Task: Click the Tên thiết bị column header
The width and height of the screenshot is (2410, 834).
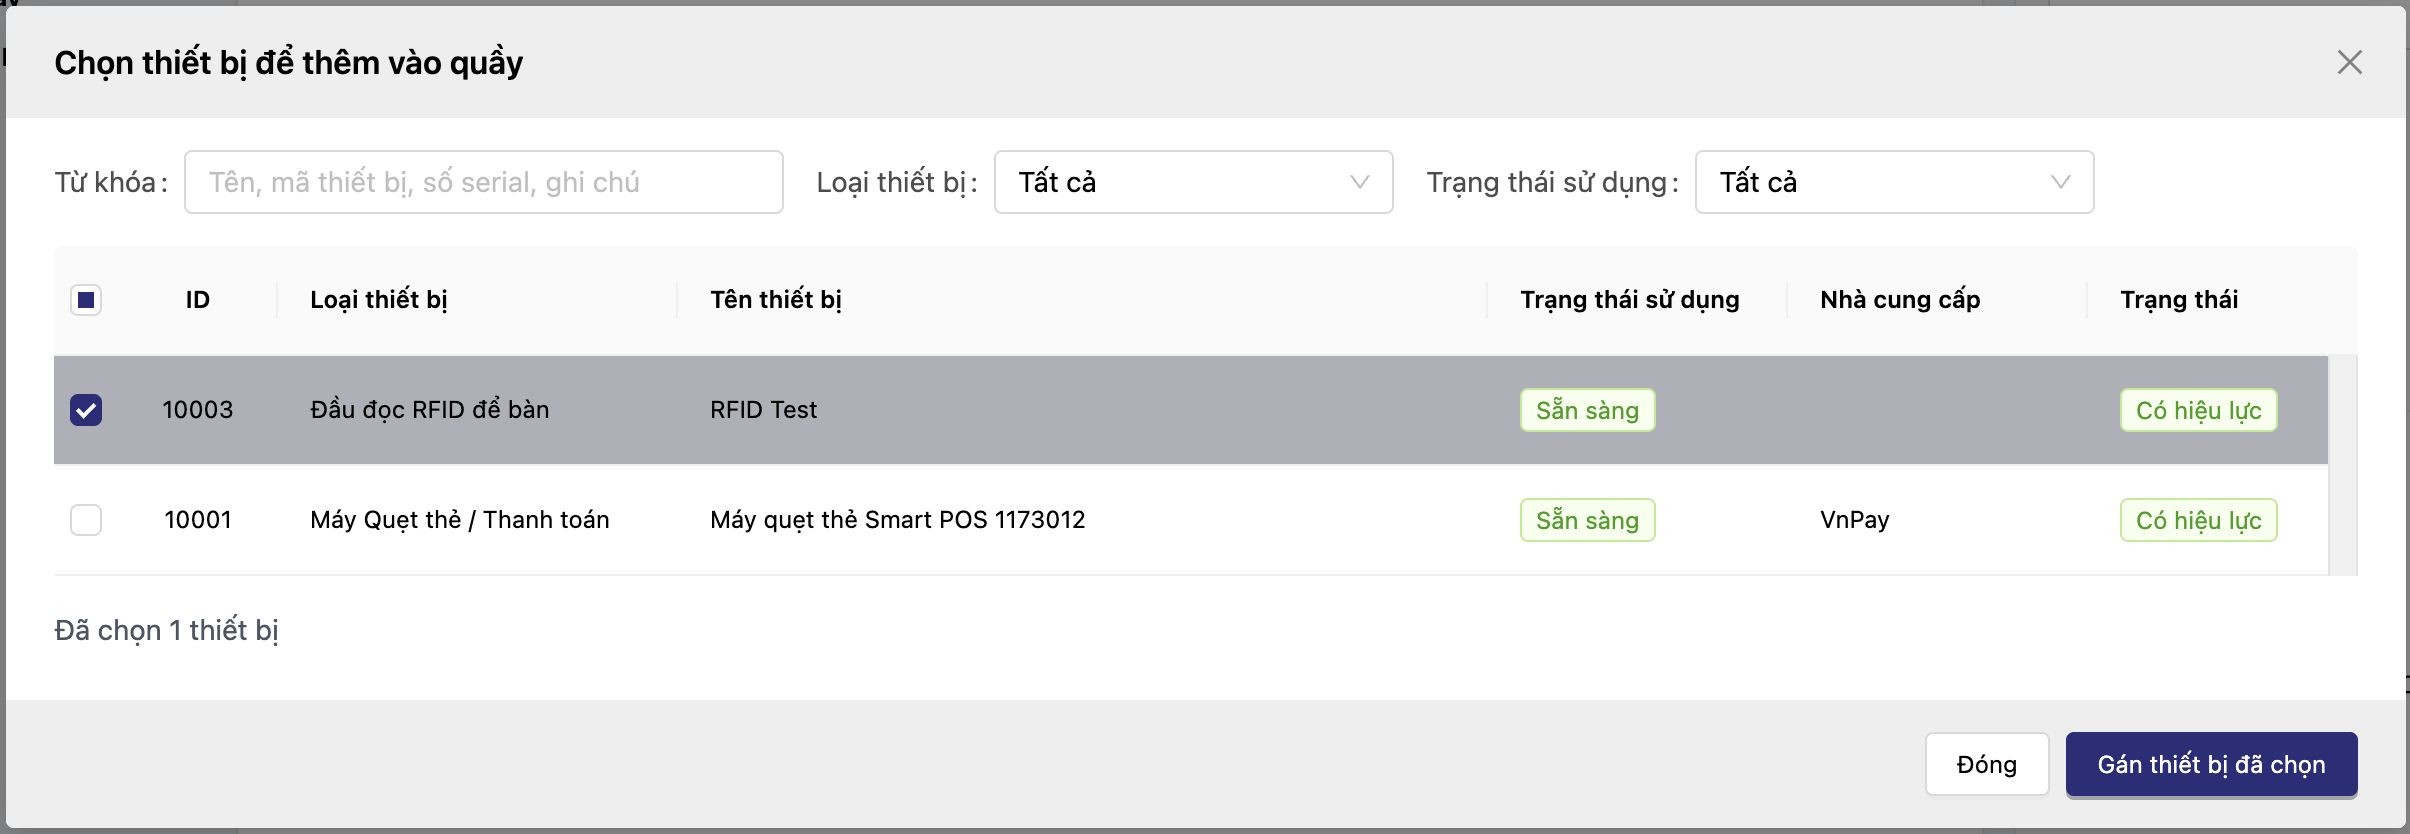Action: tap(776, 300)
